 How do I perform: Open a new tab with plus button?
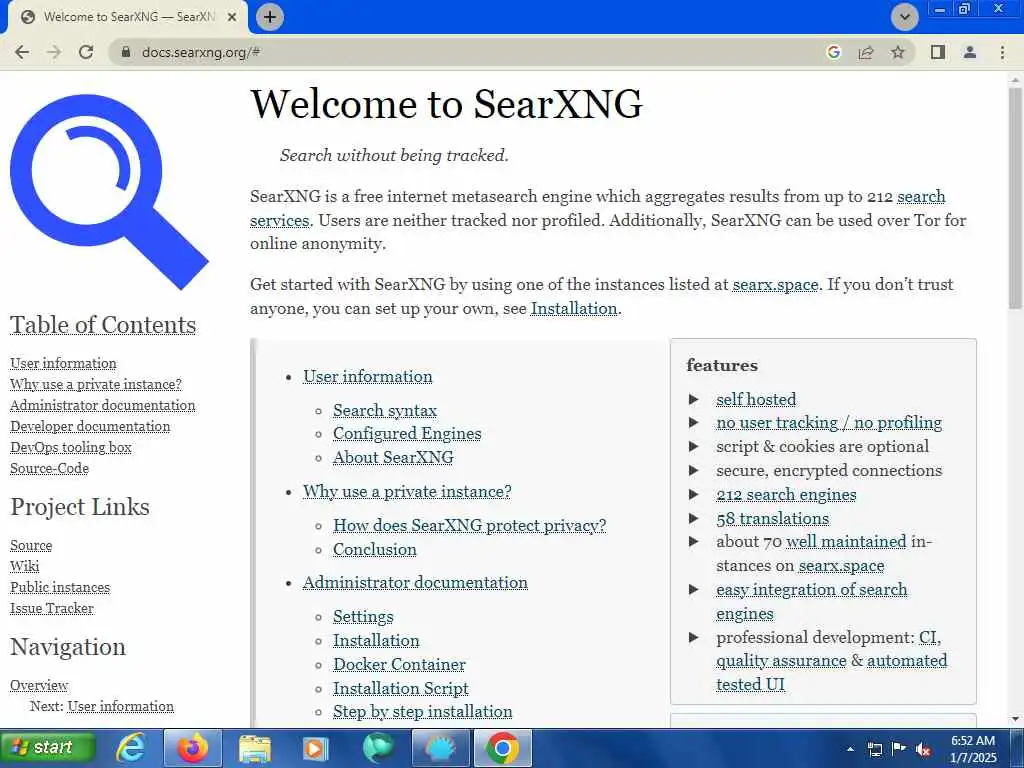pyautogui.click(x=270, y=17)
